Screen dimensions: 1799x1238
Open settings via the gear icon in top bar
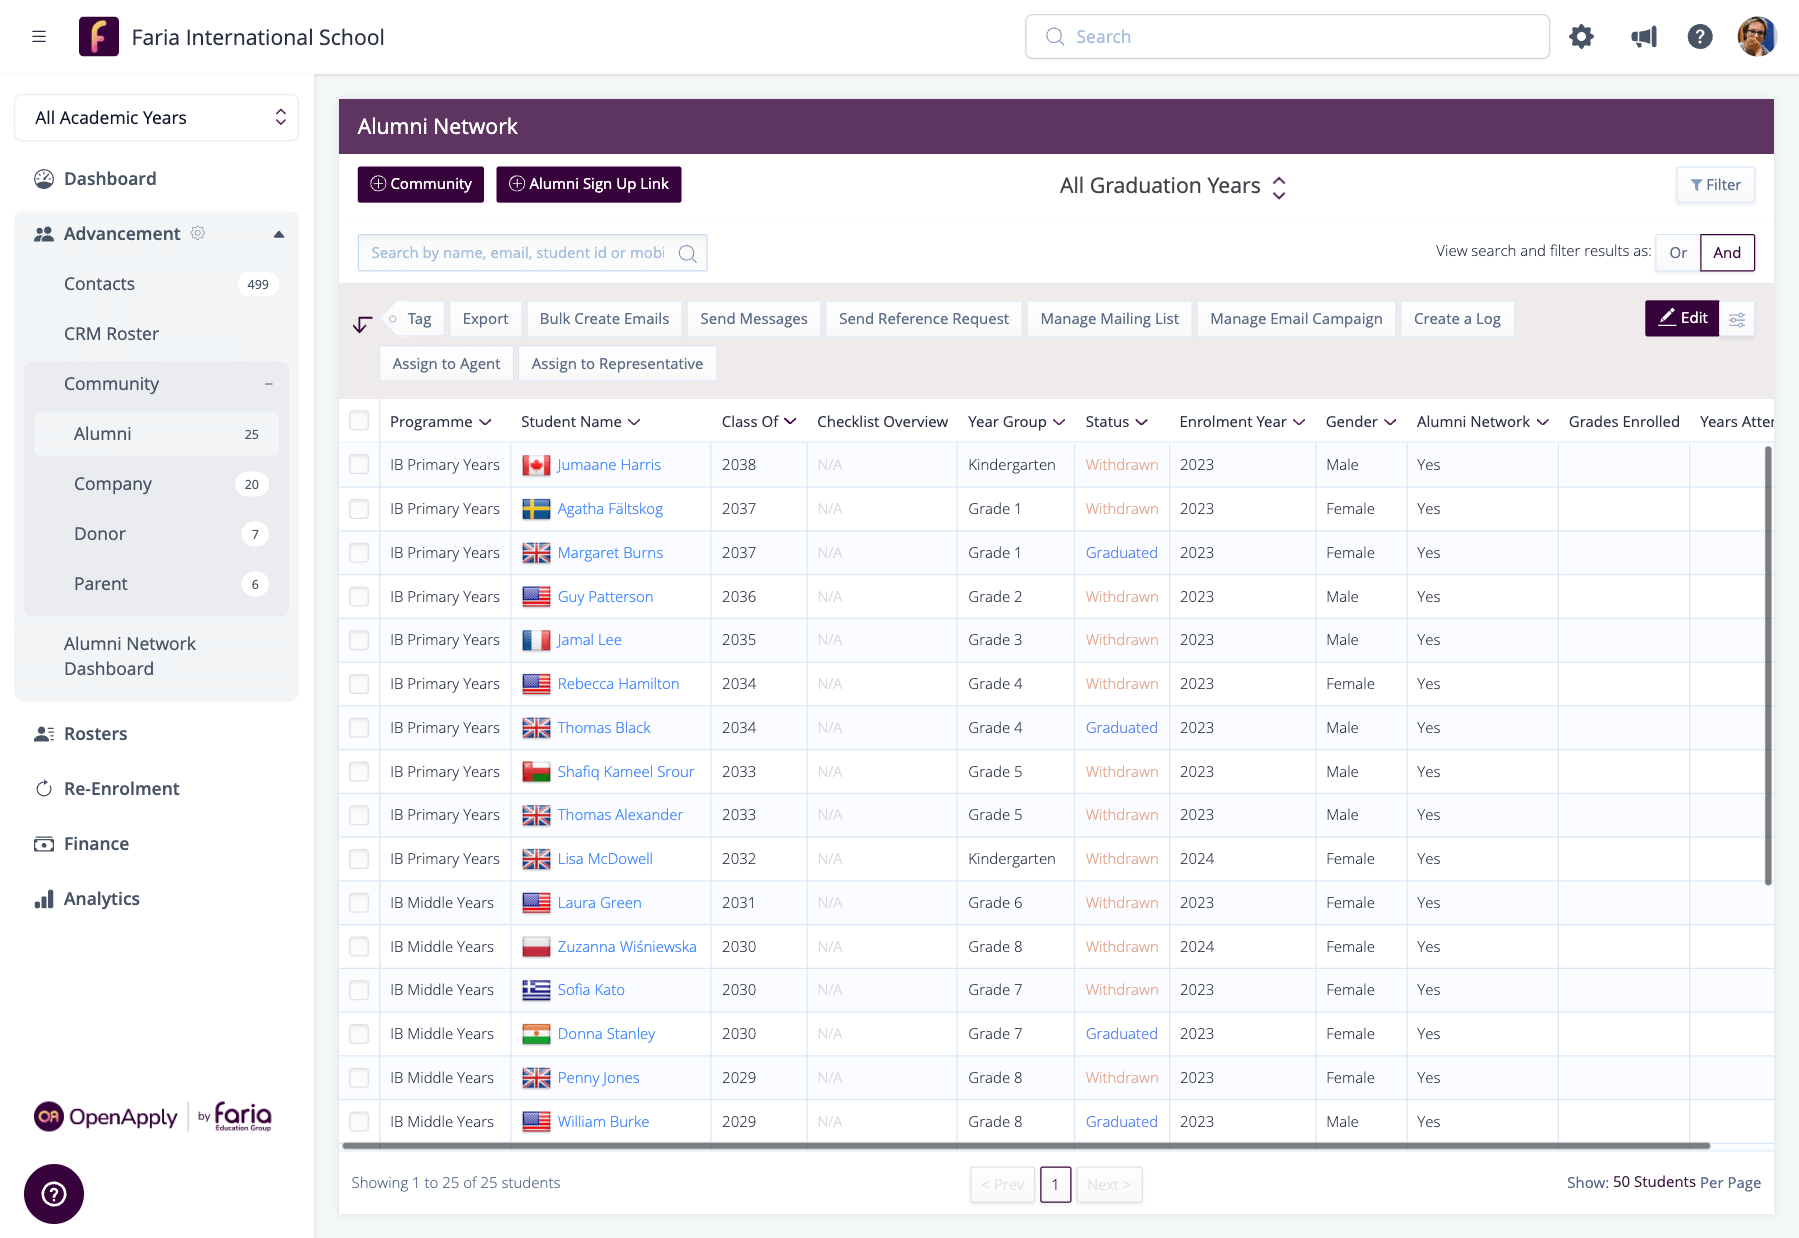(x=1581, y=36)
